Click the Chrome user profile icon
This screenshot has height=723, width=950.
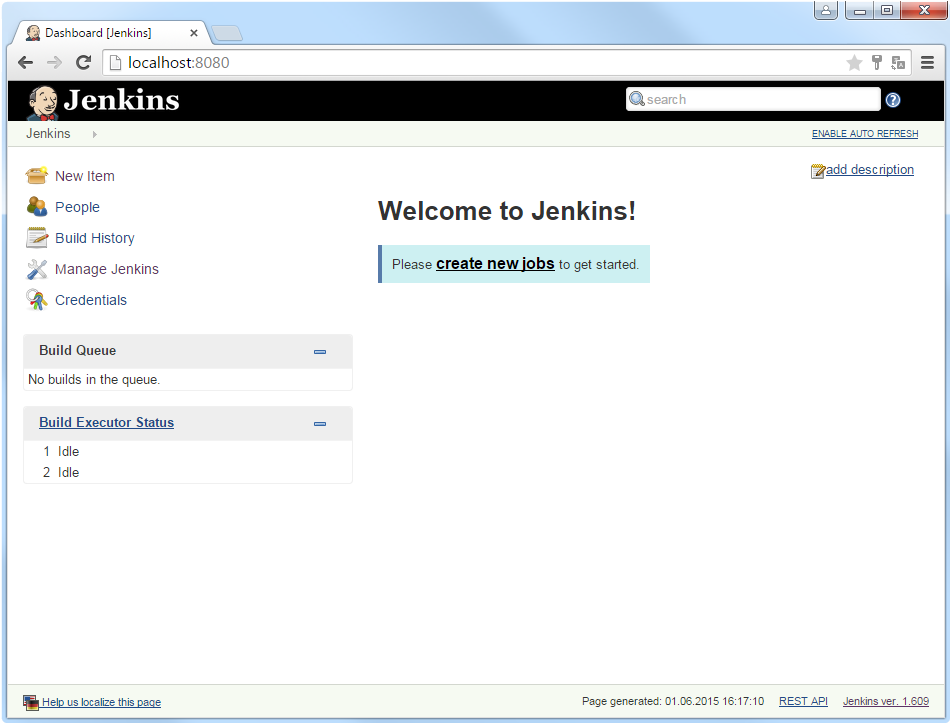coord(826,10)
